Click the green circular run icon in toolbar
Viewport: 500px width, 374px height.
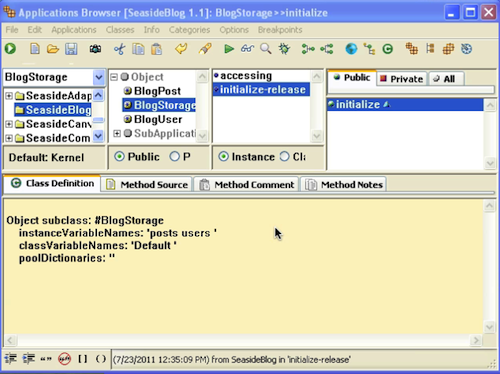(10, 49)
